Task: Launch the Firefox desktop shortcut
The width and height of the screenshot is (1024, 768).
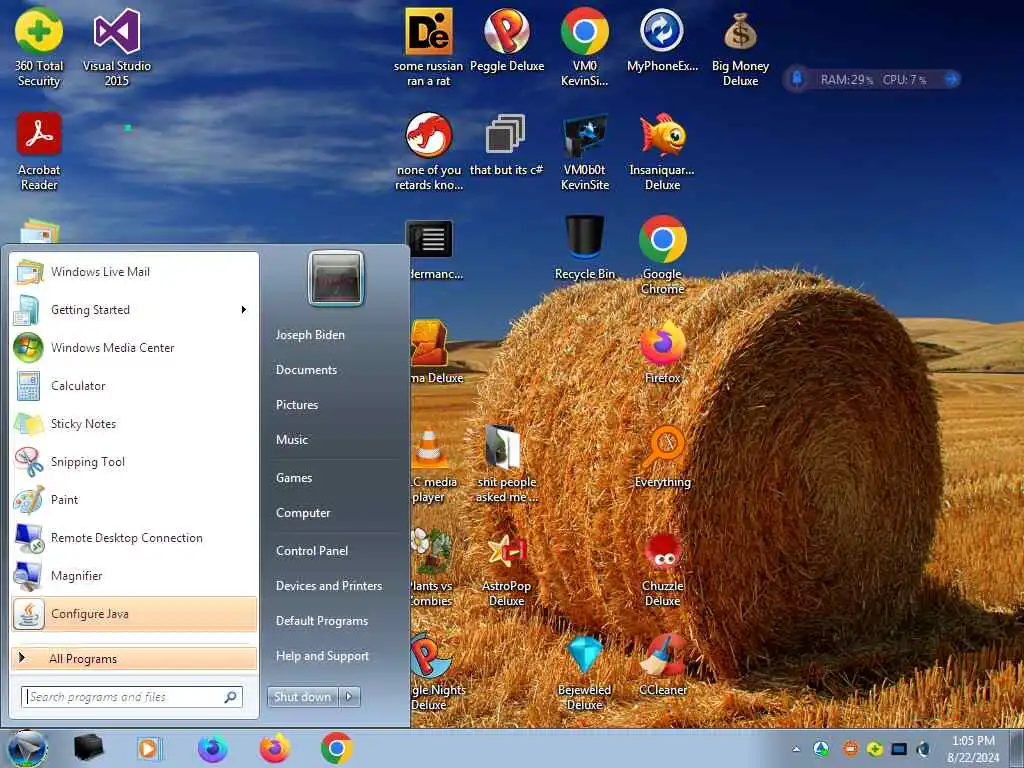Action: coord(662,352)
